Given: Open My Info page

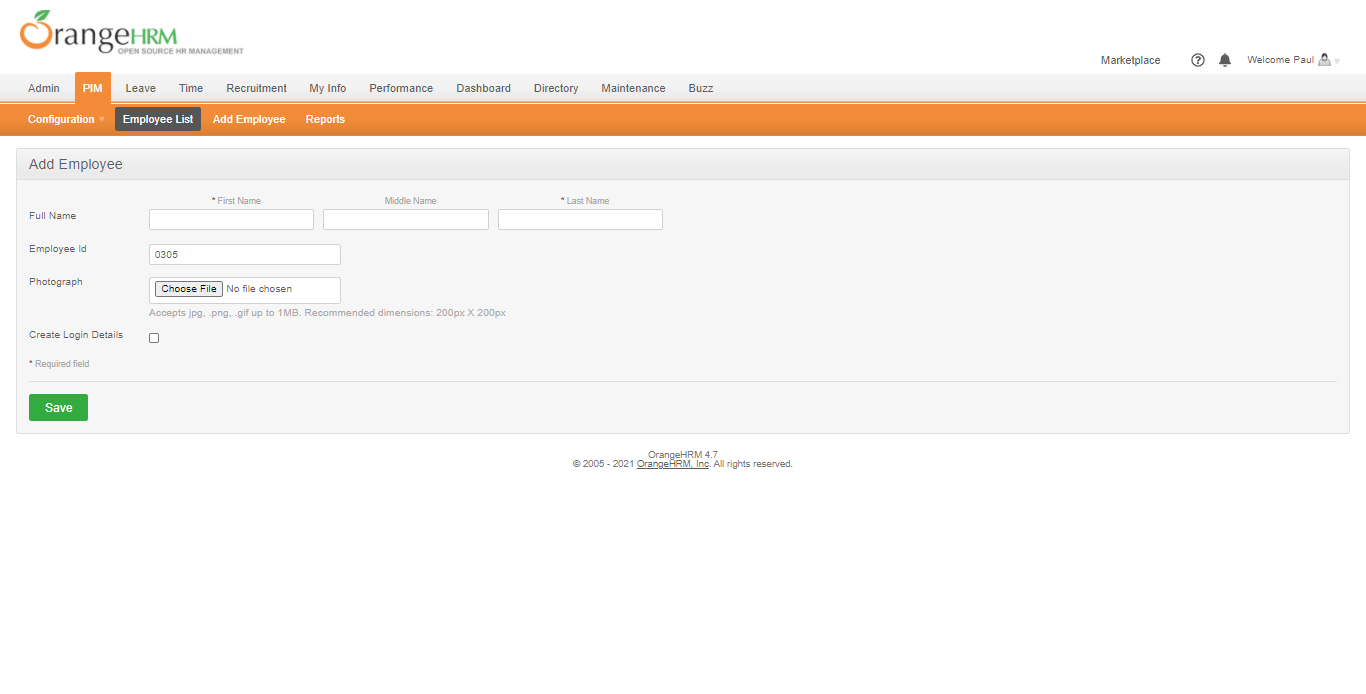Looking at the screenshot, I should tap(328, 88).
